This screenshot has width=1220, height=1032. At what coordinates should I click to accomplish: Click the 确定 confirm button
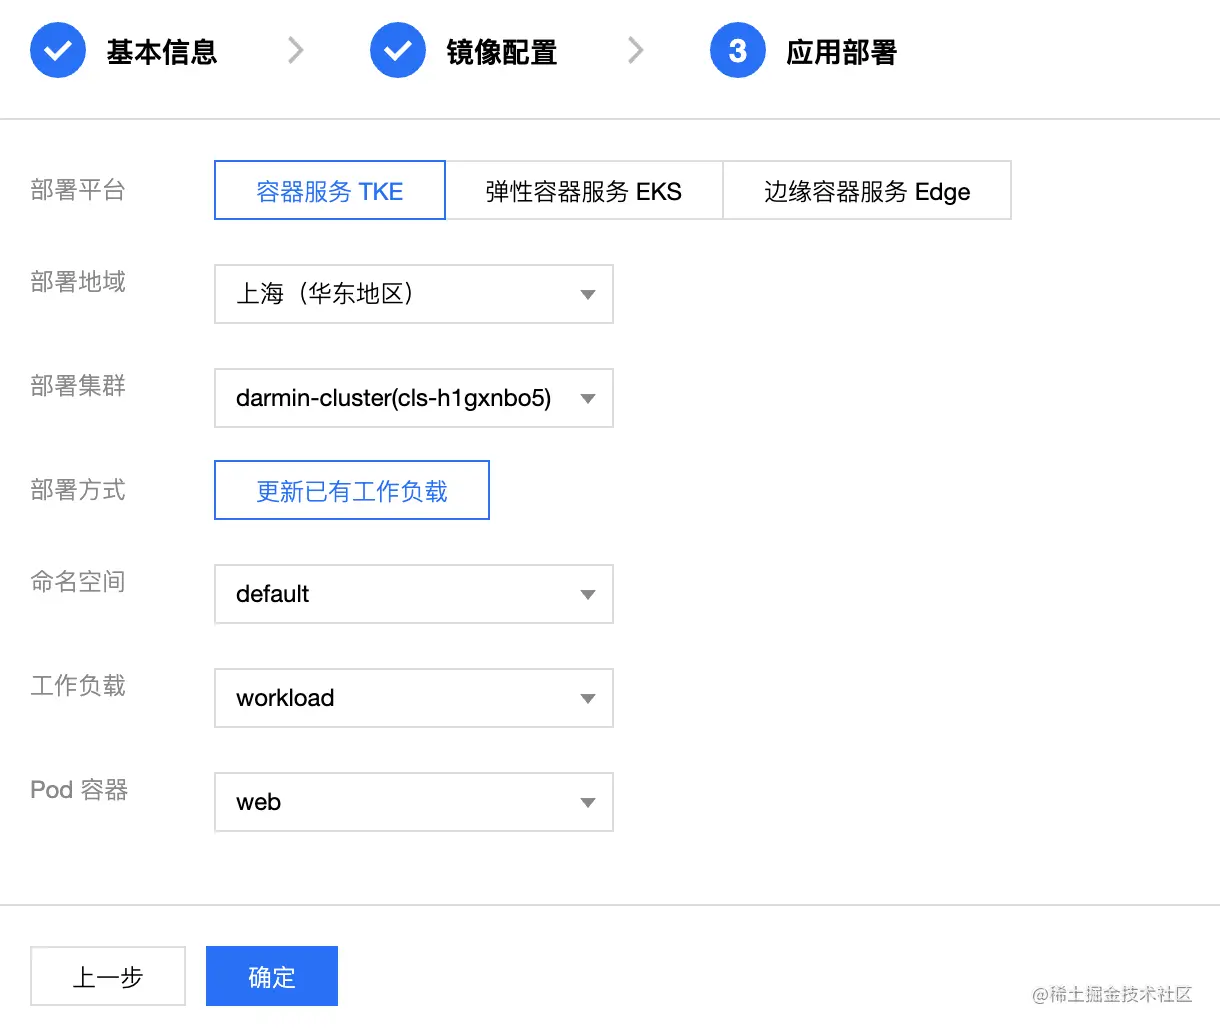click(272, 976)
